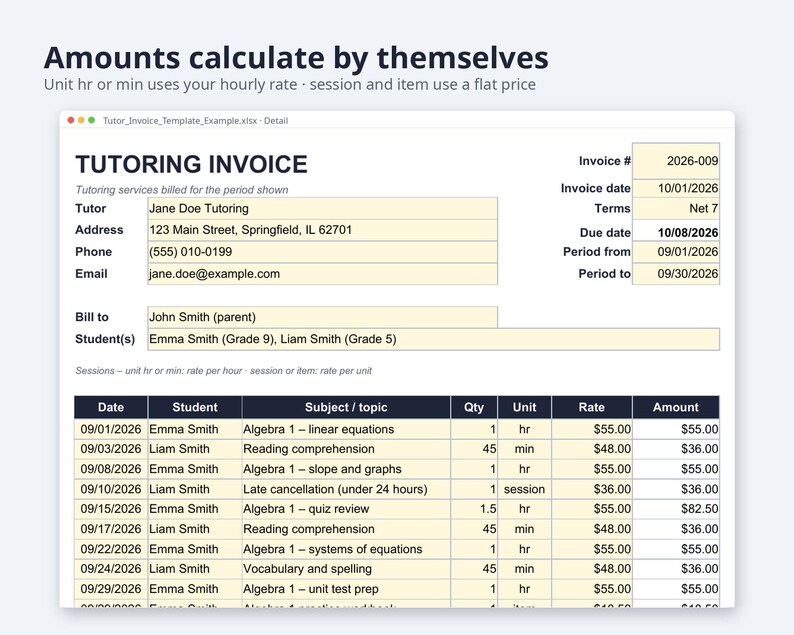
Task: Select the Address field 123 Main Street
Action: click(x=323, y=230)
